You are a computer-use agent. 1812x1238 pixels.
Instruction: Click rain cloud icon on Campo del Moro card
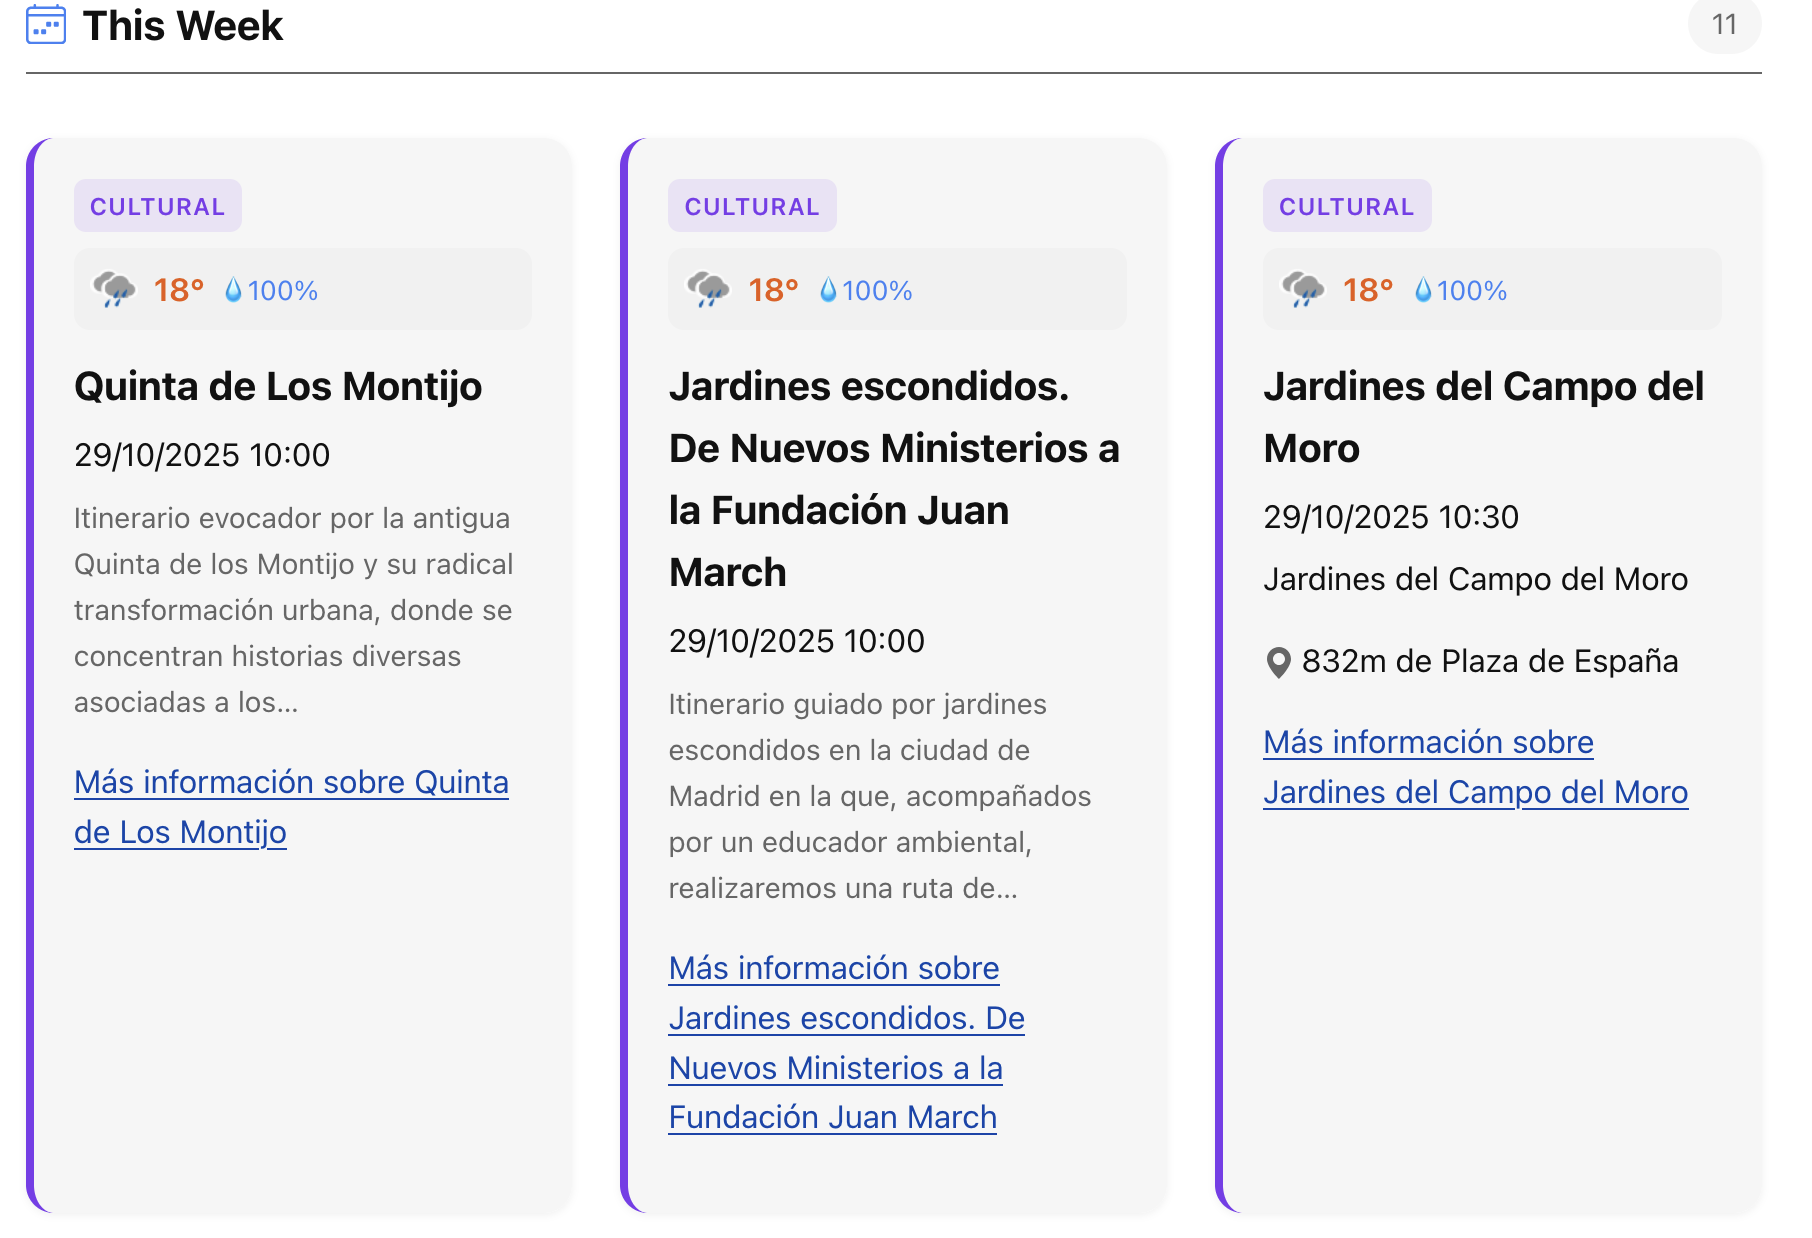(1303, 289)
